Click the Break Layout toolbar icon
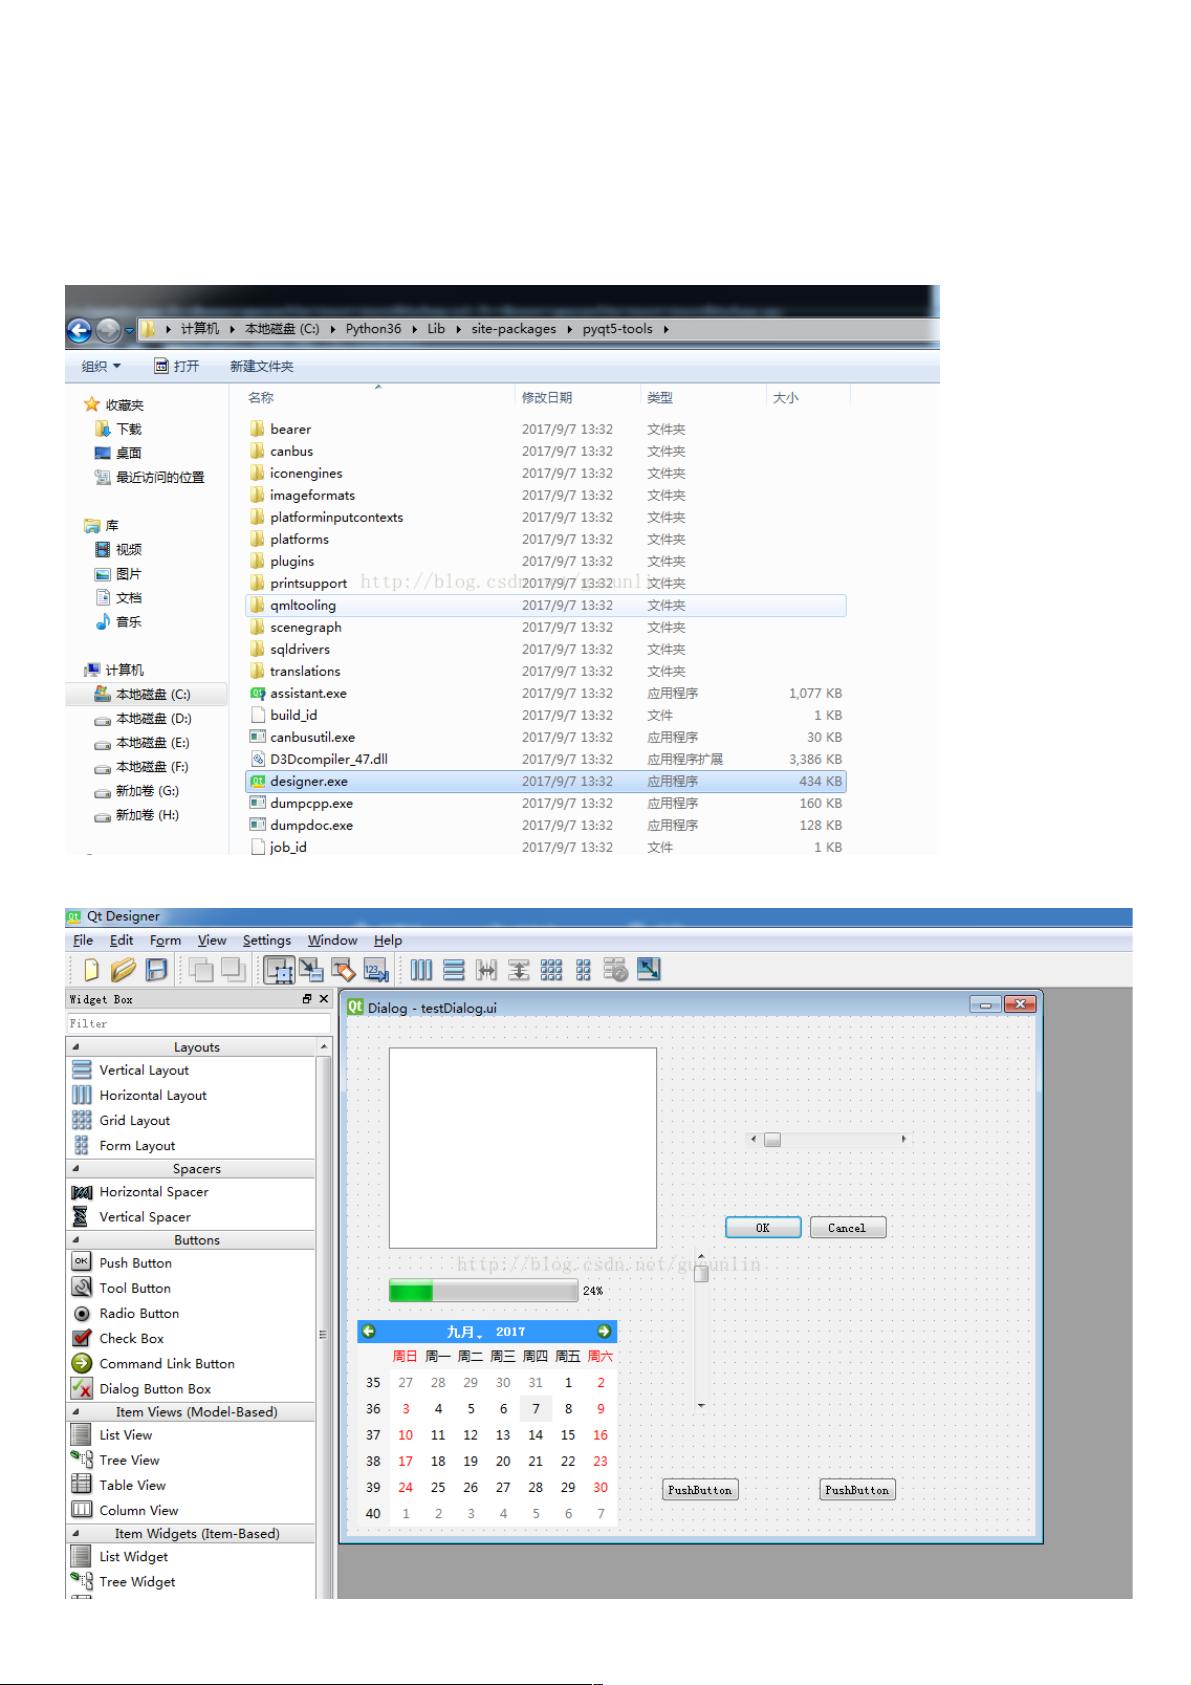The image size is (1191, 1685). coord(615,970)
